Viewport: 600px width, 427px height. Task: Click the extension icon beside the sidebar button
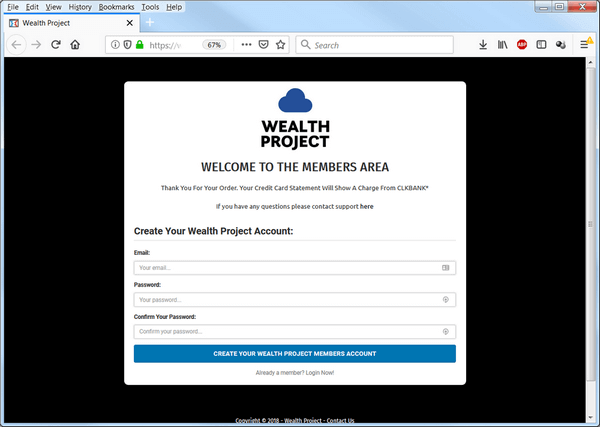[561, 45]
